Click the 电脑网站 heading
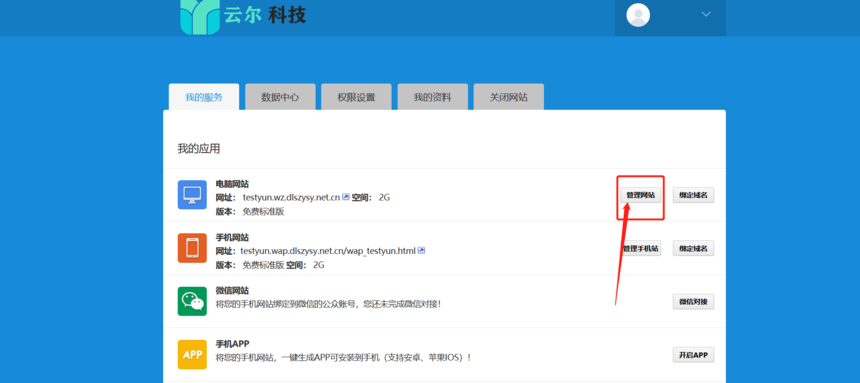The height and width of the screenshot is (383, 860). coord(232,184)
